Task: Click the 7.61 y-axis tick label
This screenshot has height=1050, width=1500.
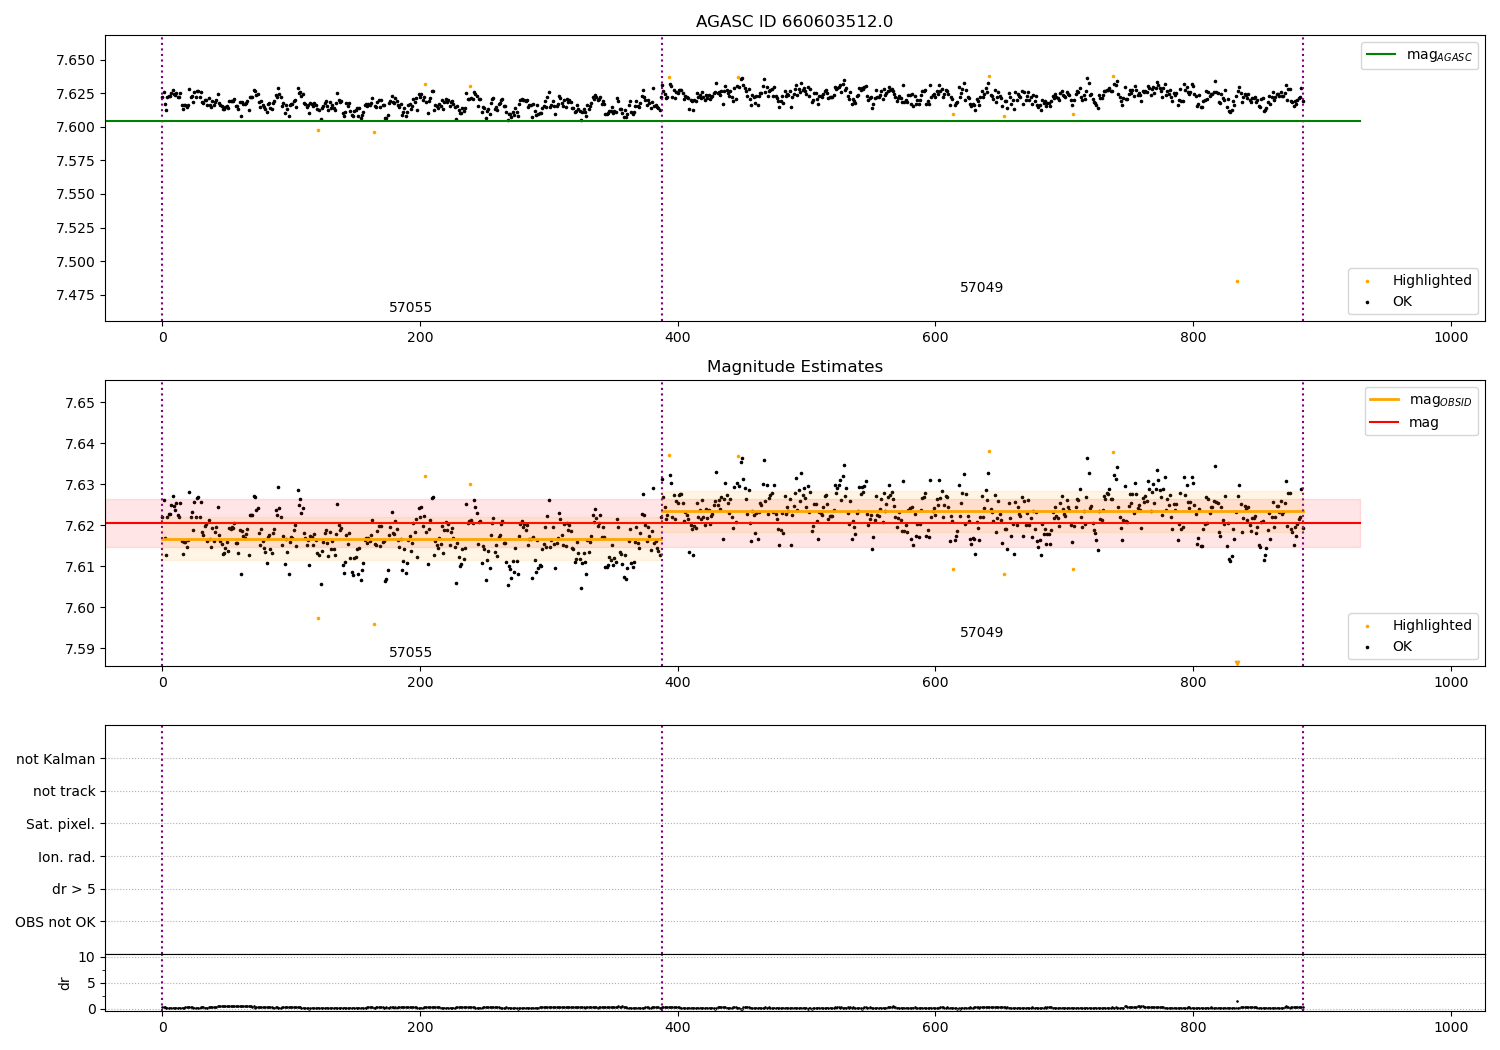Action: click(x=79, y=567)
